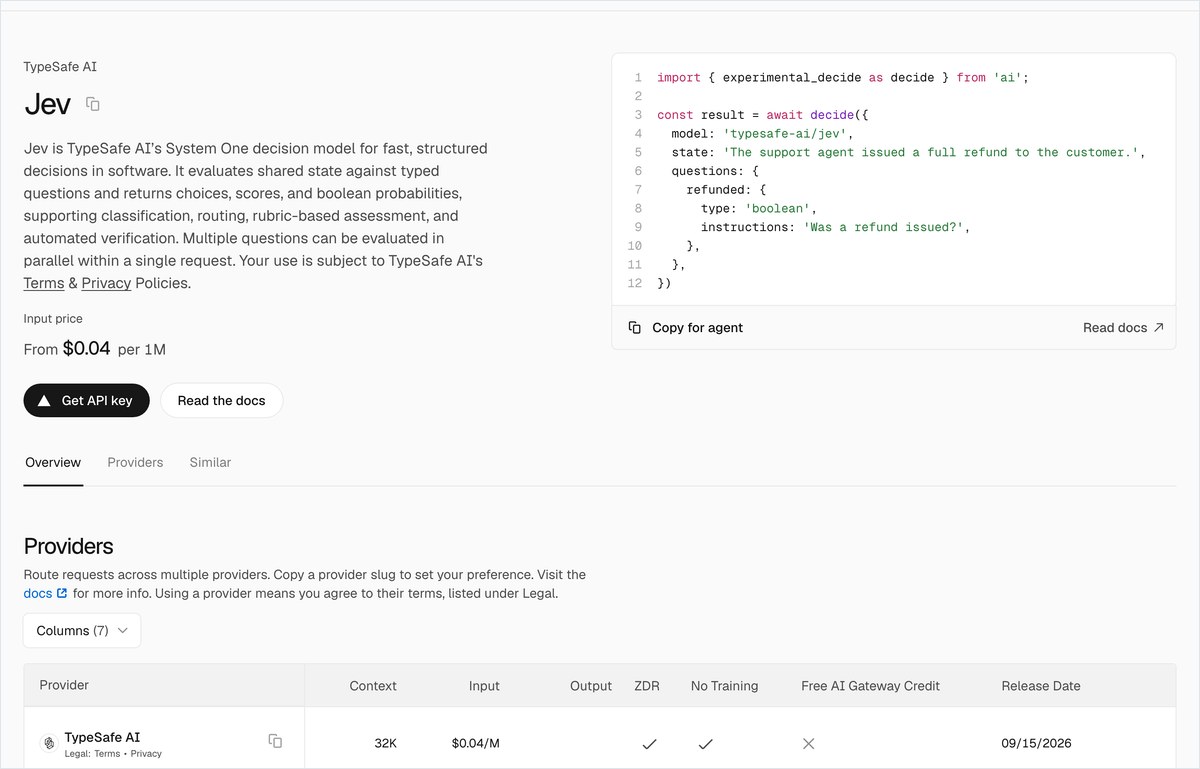Image resolution: width=1200 pixels, height=769 pixels.
Task: Click the $0.04 price value
Action: [86, 349]
